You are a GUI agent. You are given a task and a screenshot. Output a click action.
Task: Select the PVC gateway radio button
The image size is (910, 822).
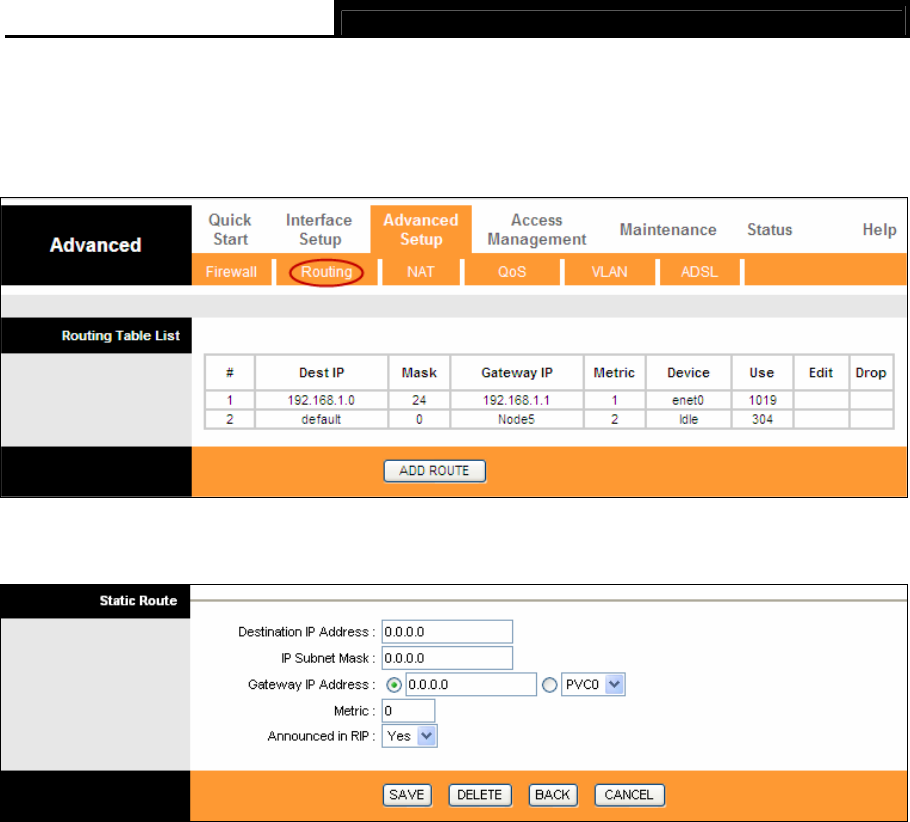[549, 685]
